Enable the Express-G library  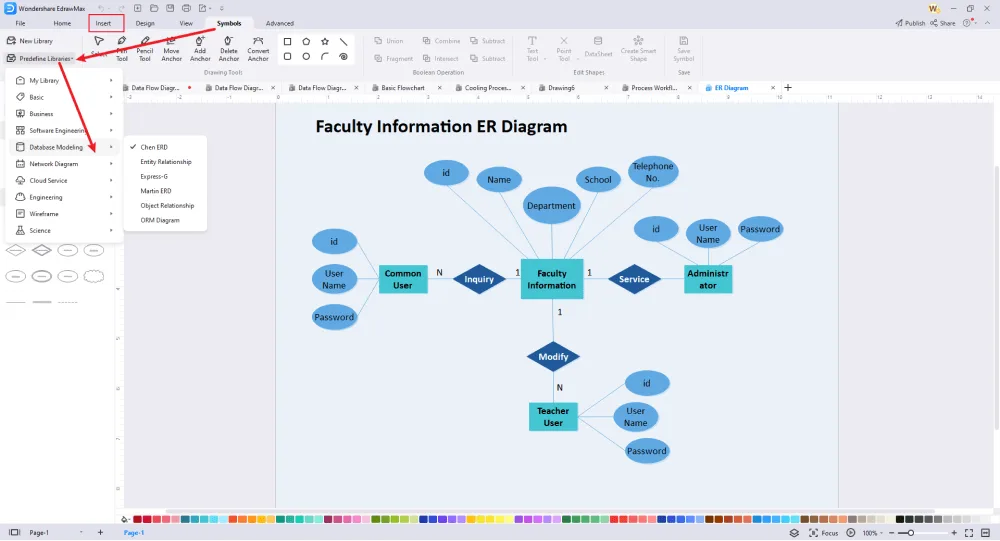coord(154,177)
